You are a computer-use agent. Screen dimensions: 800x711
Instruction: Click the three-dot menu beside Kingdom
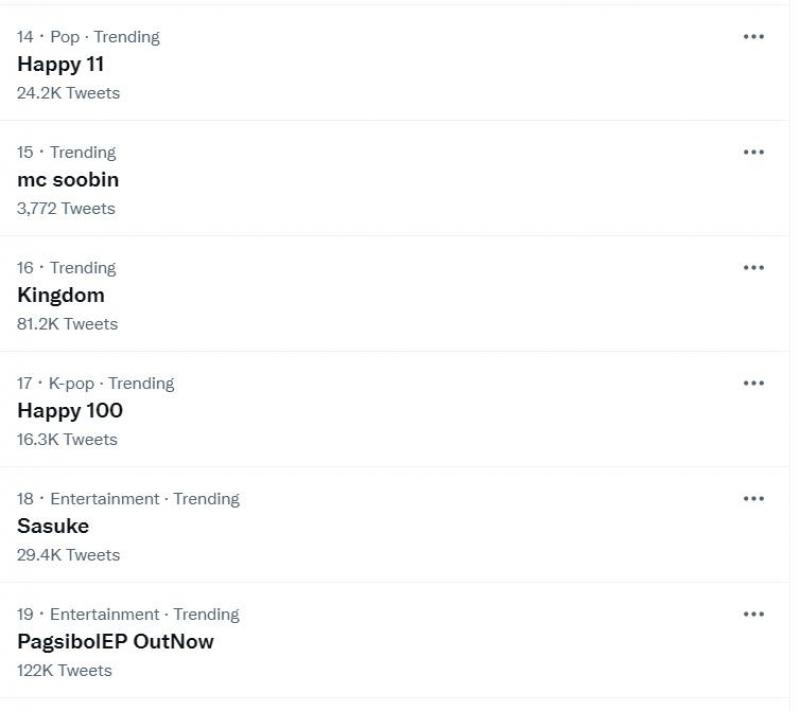point(753,268)
